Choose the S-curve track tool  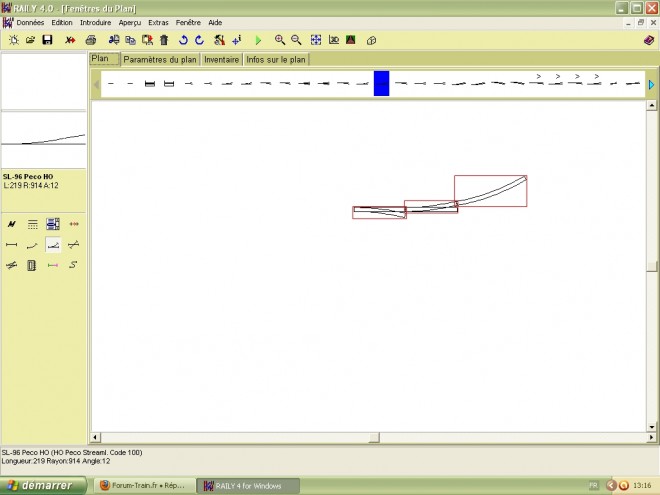pyautogui.click(x=74, y=265)
